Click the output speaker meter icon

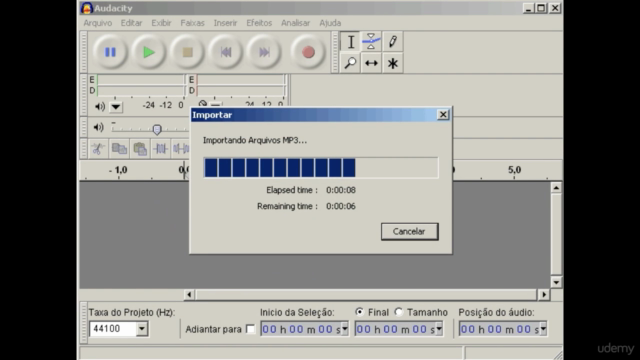[100, 107]
